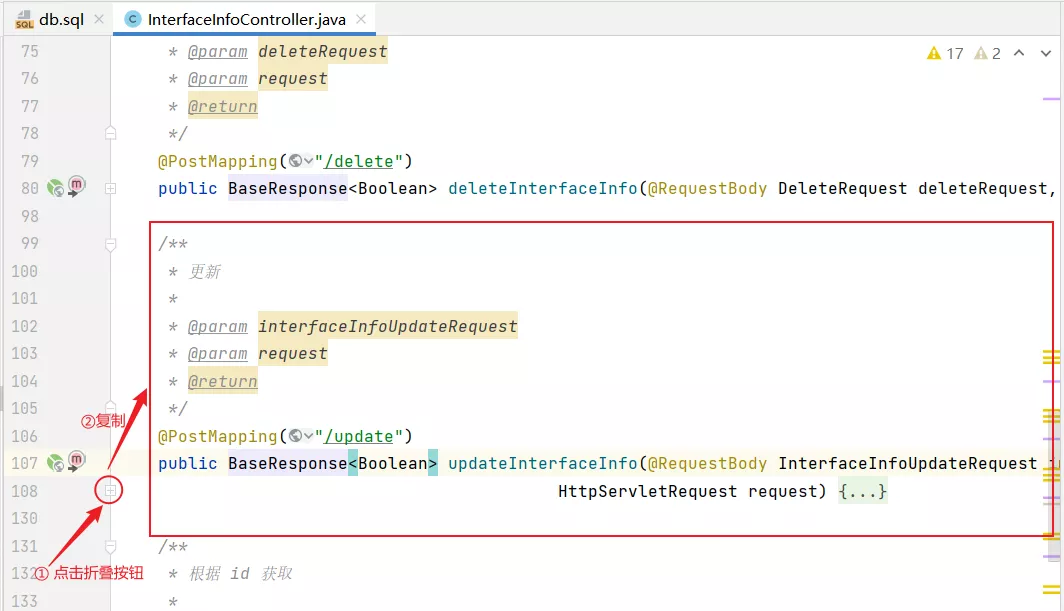Click the deleteRequest param on line 75
1064x611 pixels.
point(322,52)
